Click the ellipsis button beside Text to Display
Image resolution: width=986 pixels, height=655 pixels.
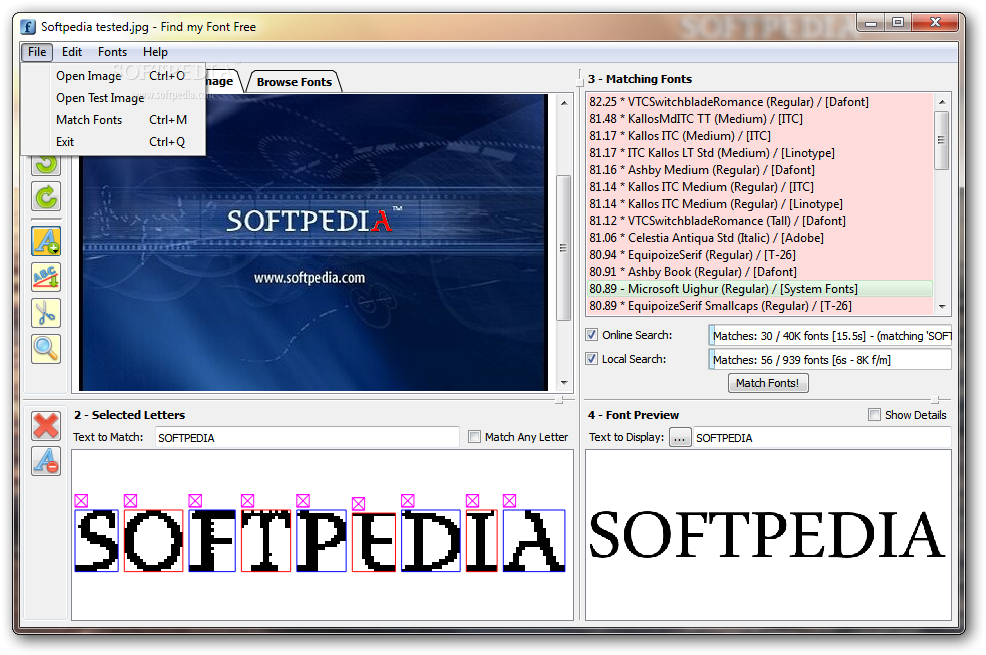680,438
